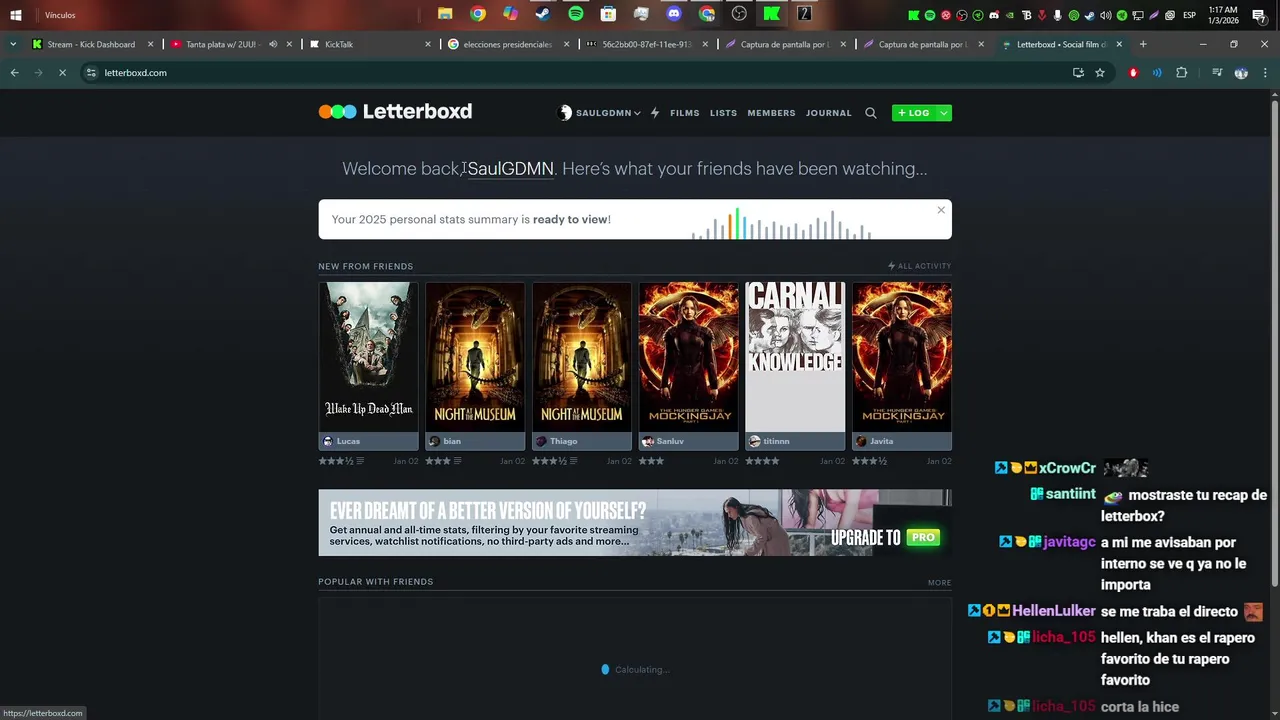The width and height of the screenshot is (1280, 720).
Task: Open the JOURNAL menu
Action: pos(829,113)
